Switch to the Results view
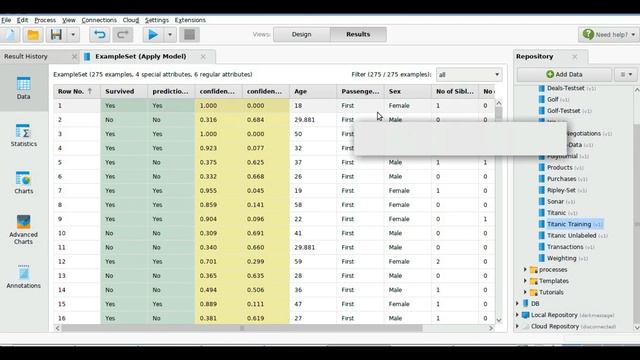The width and height of the screenshot is (640, 360). 358,34
